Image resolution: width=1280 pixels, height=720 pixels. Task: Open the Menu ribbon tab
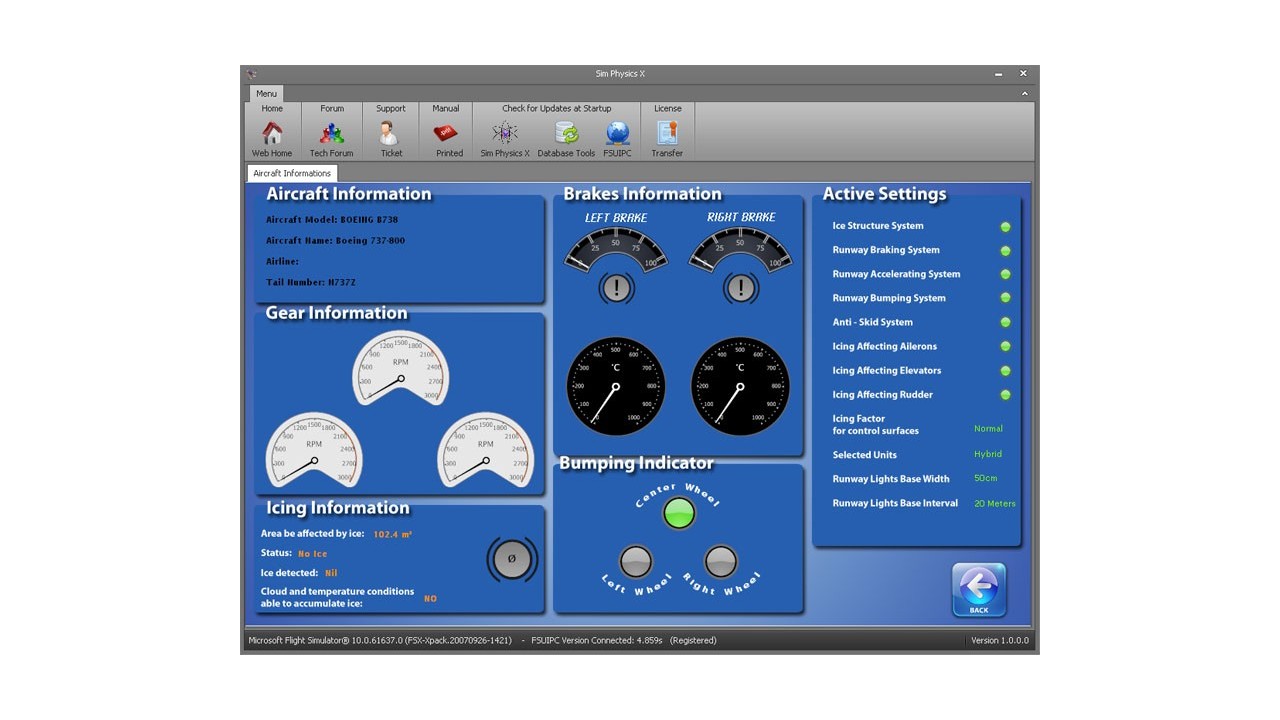[x=266, y=94]
